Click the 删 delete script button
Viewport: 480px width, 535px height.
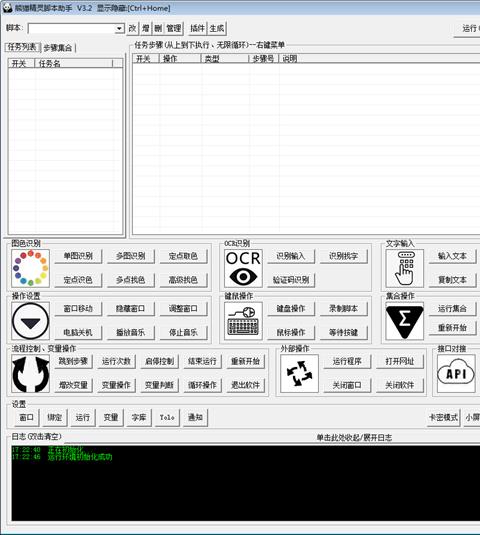[x=158, y=28]
